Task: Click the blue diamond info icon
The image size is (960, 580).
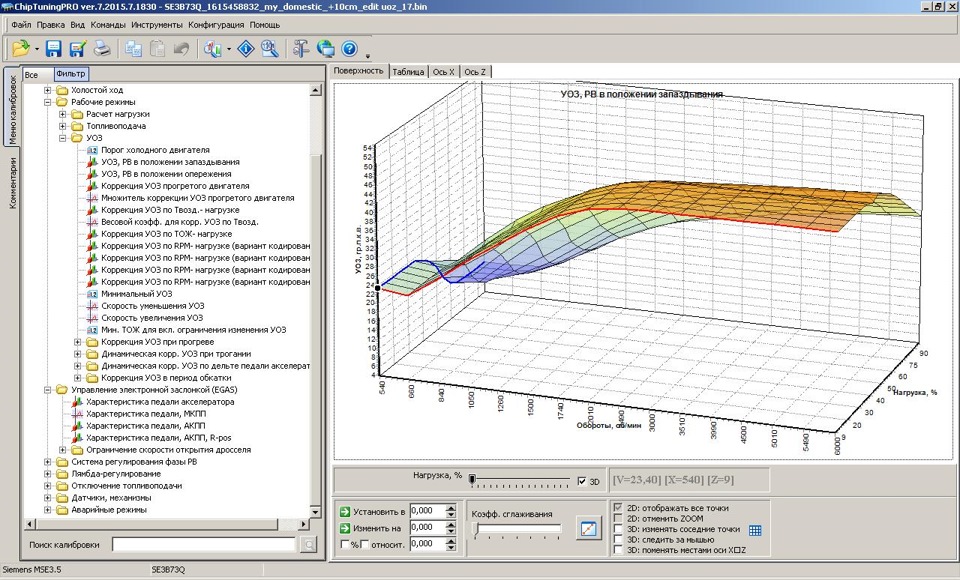Action: [x=246, y=48]
